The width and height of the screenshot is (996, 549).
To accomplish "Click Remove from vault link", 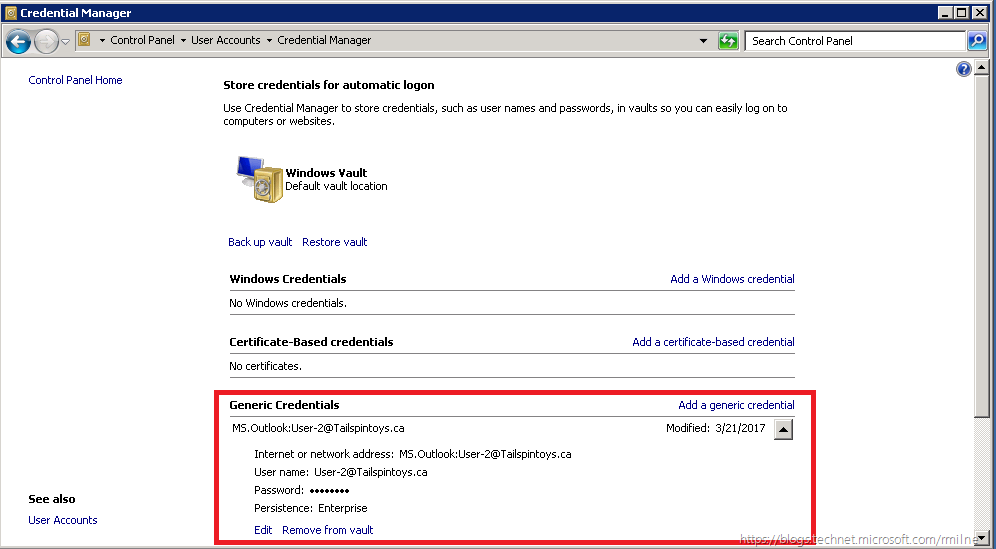I will coord(327,530).
